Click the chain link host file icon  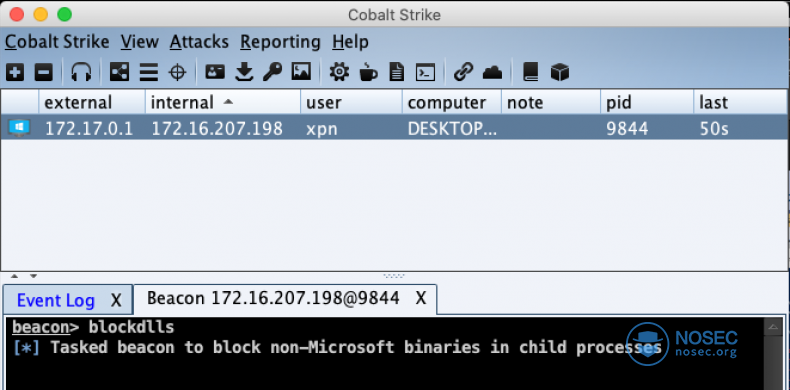click(x=463, y=72)
